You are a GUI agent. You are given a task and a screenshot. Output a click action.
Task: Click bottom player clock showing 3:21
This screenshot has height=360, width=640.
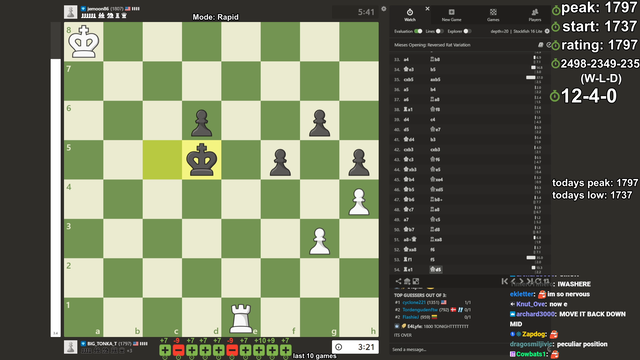pyautogui.click(x=355, y=347)
